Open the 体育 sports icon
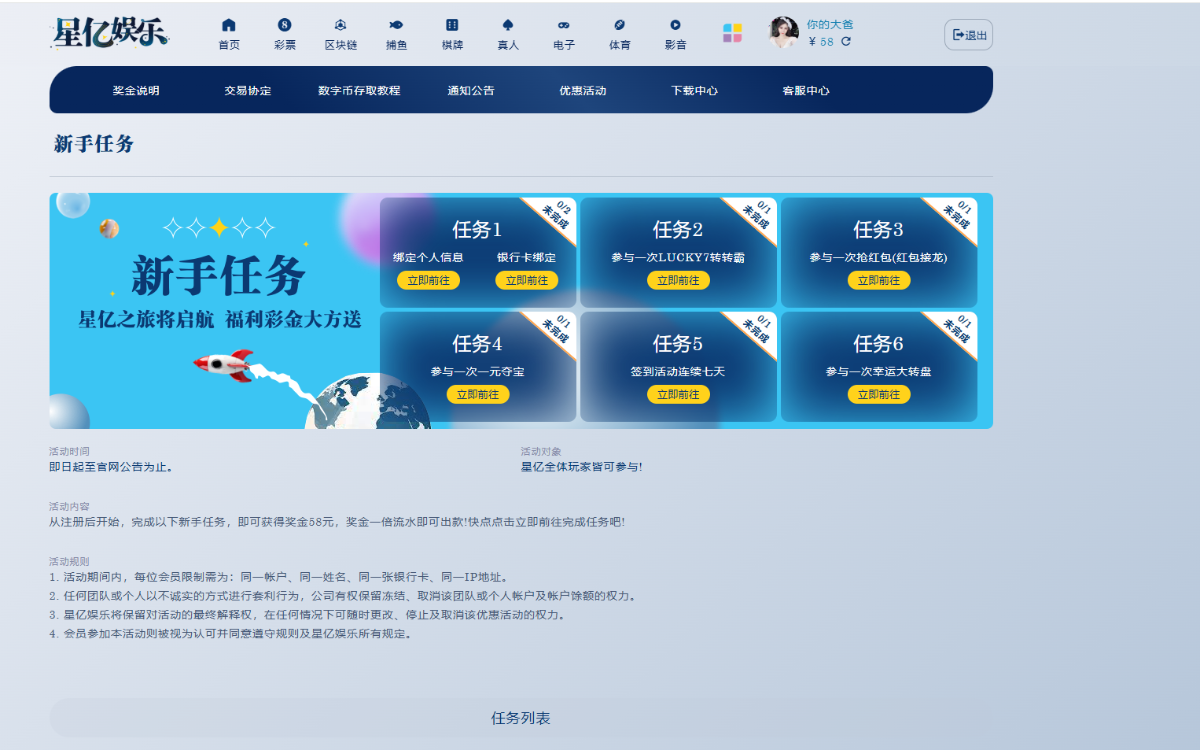The image size is (1200, 750). [x=620, y=26]
